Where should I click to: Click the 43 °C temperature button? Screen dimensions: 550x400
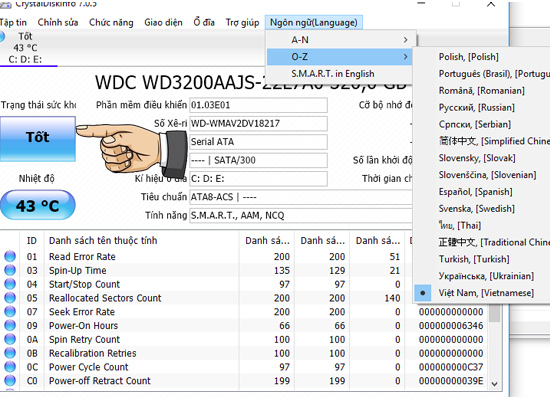coord(38,205)
